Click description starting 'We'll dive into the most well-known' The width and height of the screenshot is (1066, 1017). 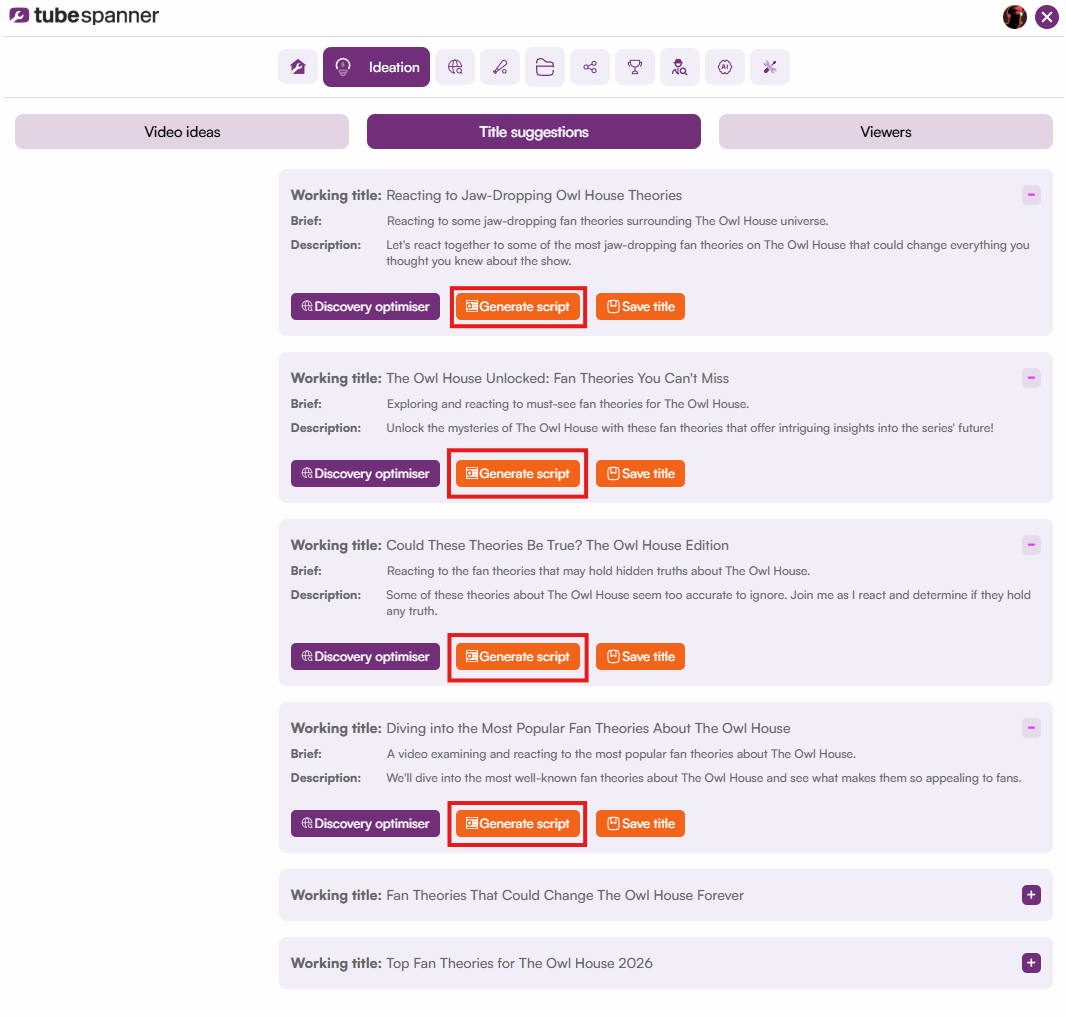pos(704,778)
